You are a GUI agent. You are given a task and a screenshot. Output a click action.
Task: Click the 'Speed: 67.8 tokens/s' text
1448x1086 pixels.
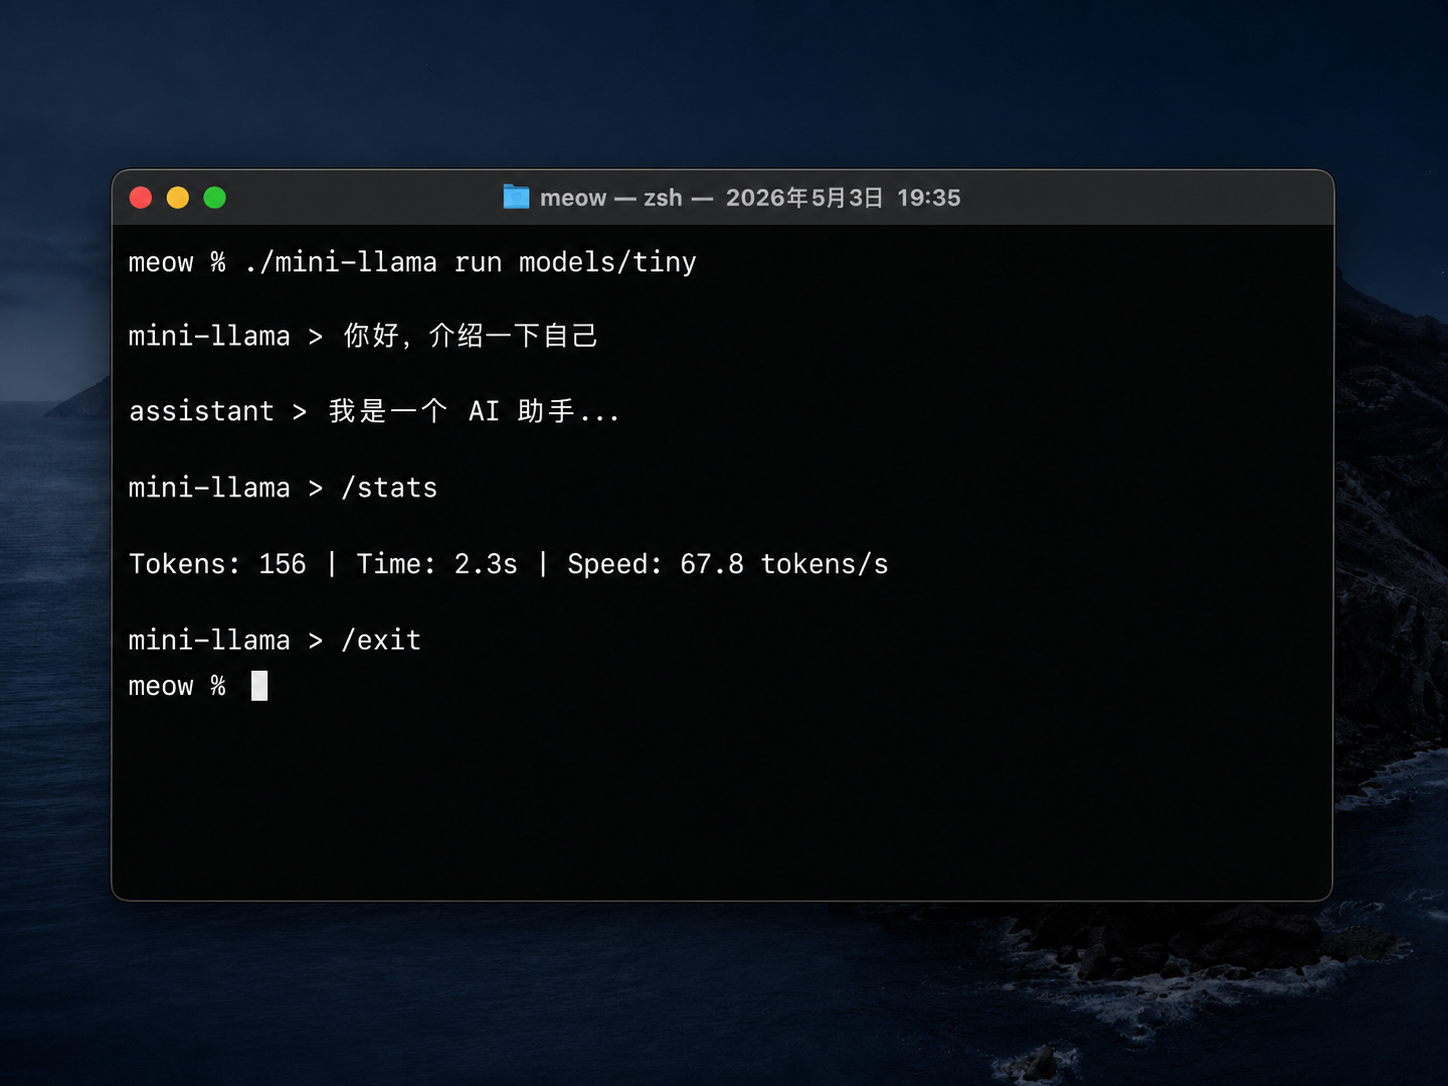click(728, 564)
